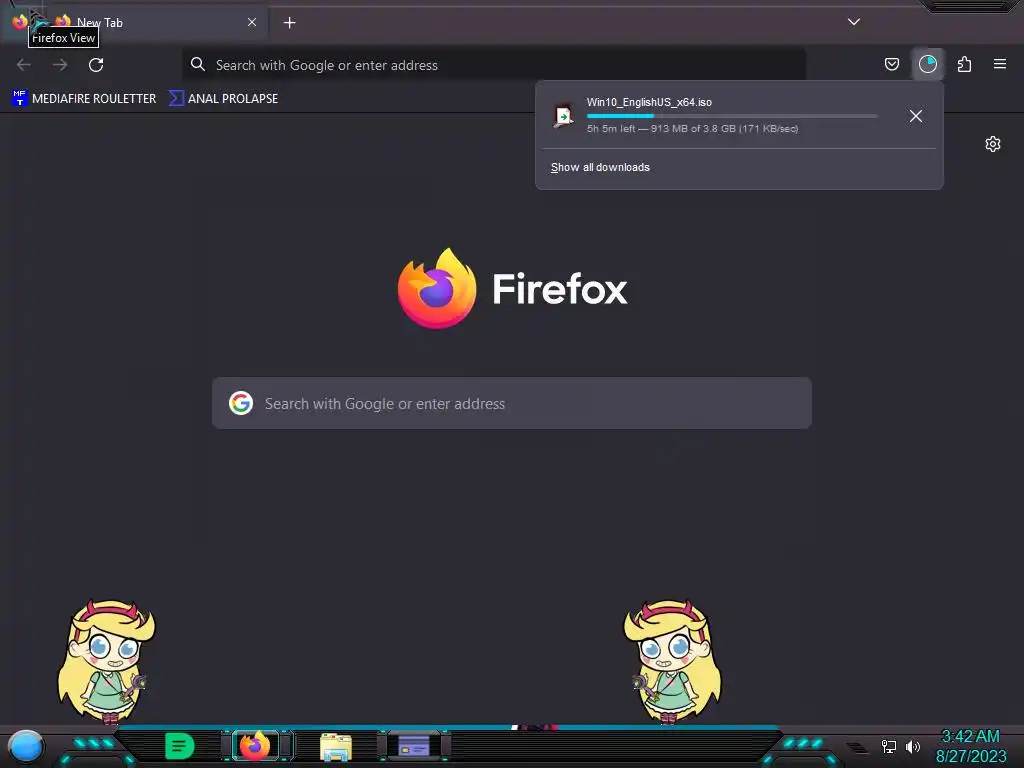Open the list all tabs chevron

(854, 22)
